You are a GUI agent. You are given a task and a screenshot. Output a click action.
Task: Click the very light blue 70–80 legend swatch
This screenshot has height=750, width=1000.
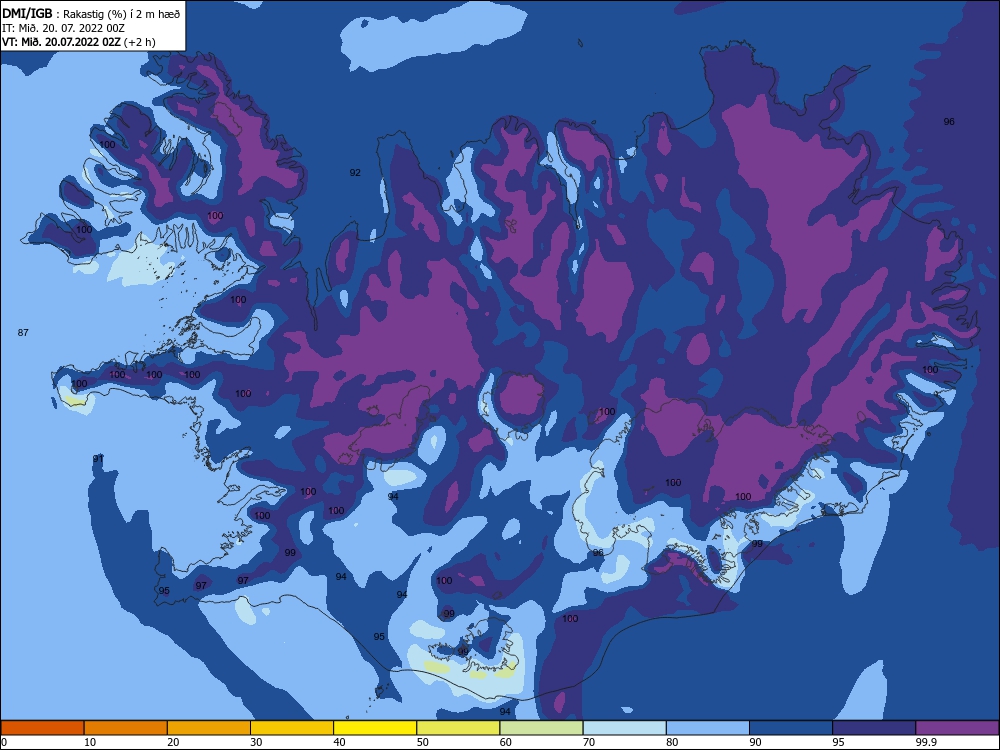pos(624,728)
